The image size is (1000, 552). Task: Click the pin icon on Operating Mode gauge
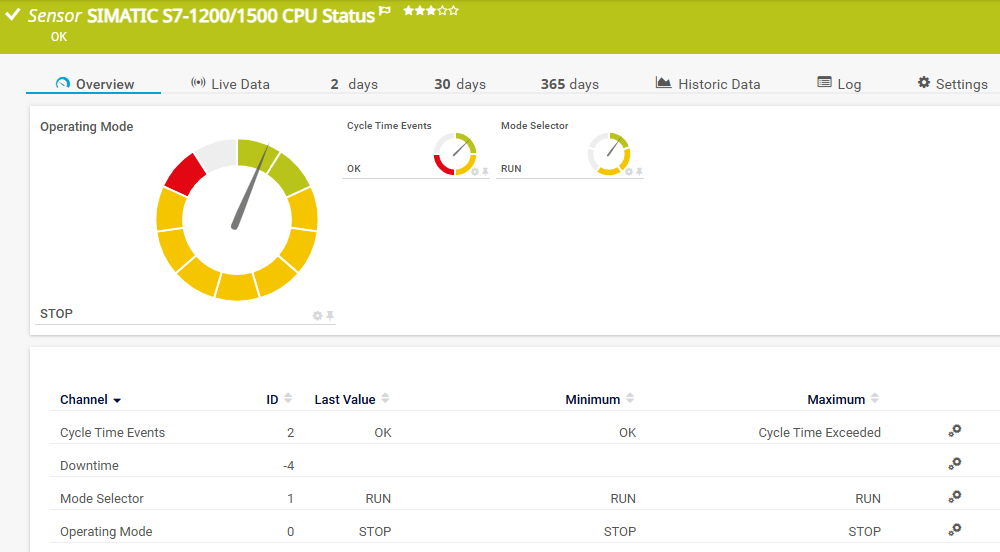(x=330, y=315)
